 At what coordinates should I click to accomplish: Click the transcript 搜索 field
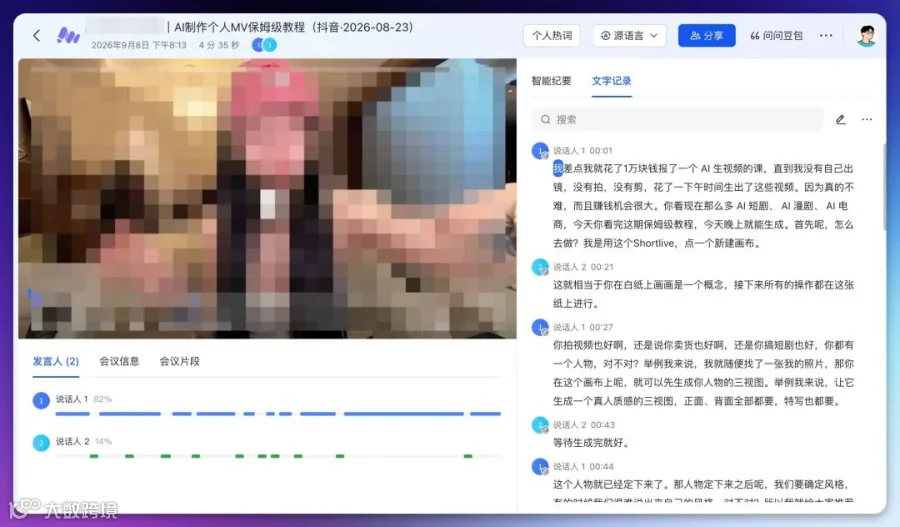677,119
